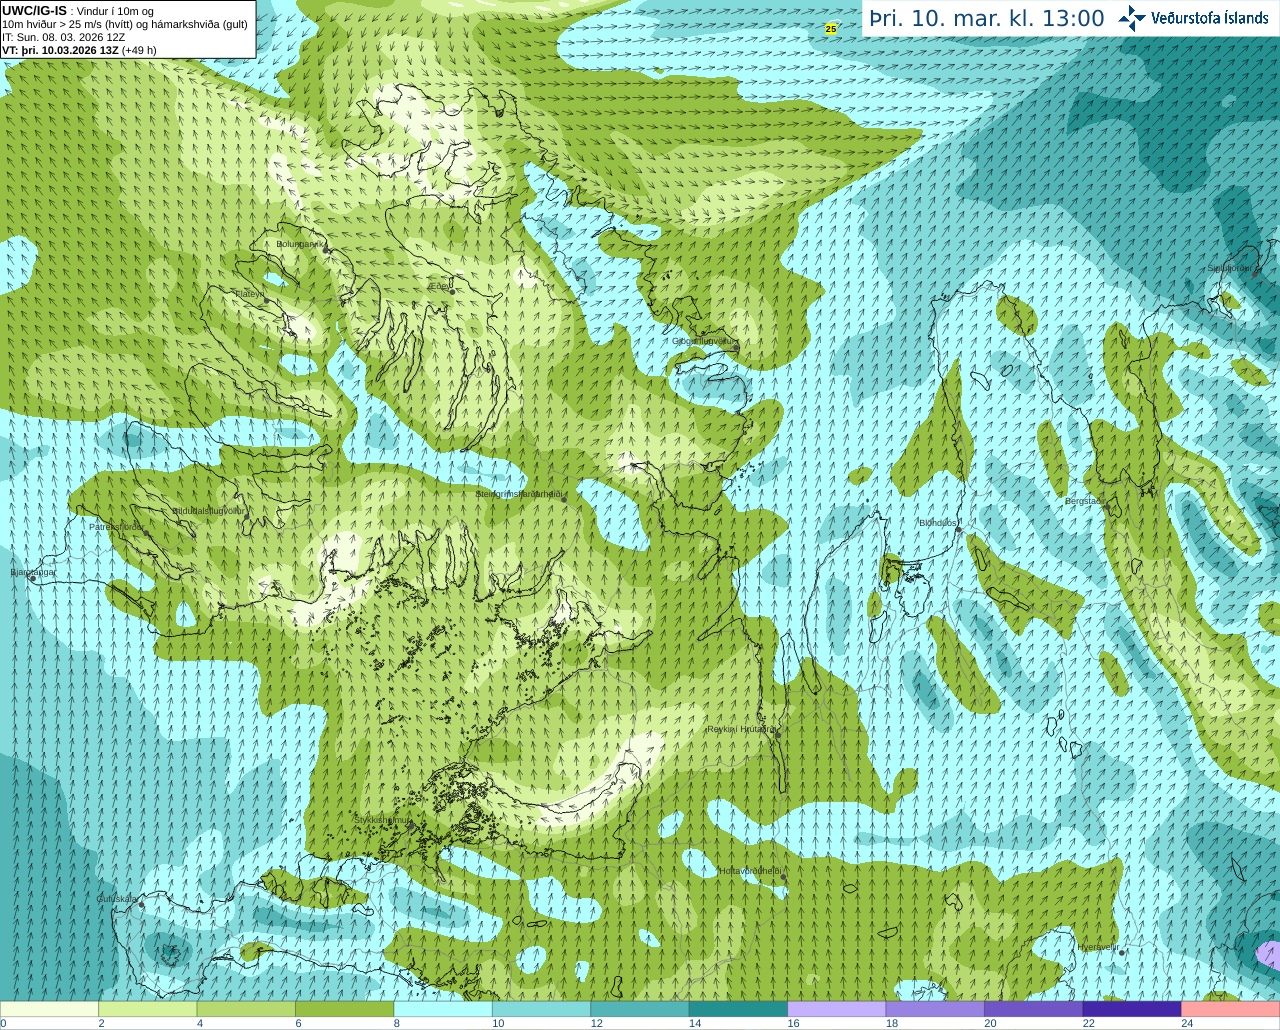Viewport: 1280px width, 1030px height.
Task: Click the UWC/IG-IS model title text
Action: point(35,11)
